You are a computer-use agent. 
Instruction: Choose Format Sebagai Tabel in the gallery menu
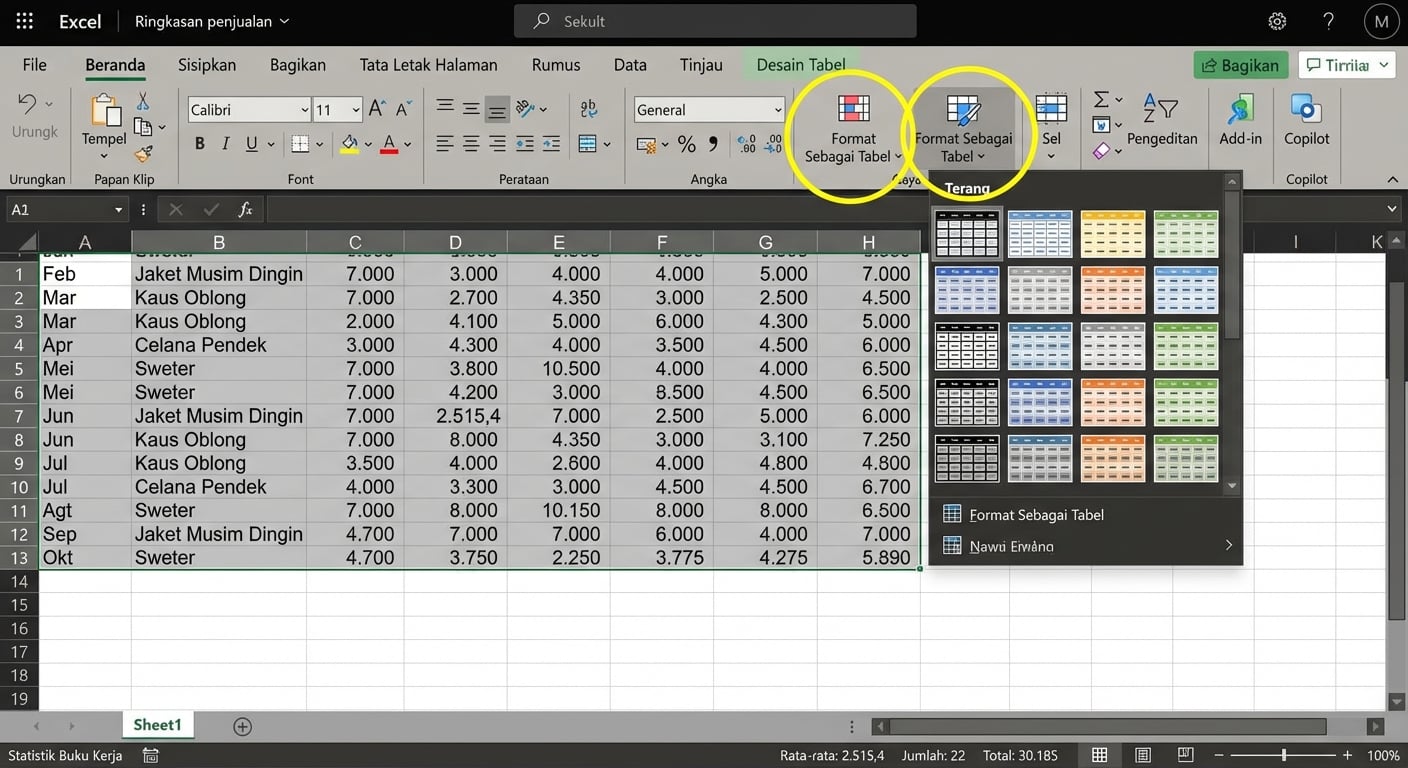pyautogui.click(x=1034, y=514)
